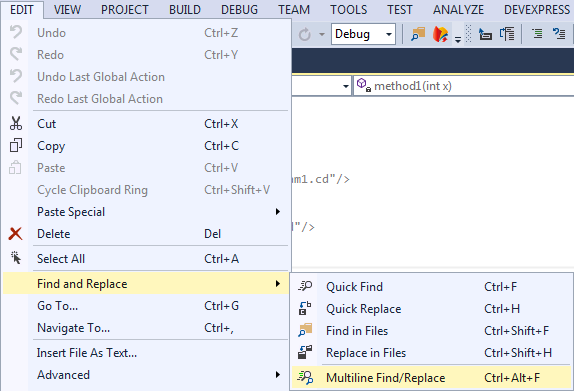Choose Insert File As Text...
The image size is (574, 391).
point(146,353)
